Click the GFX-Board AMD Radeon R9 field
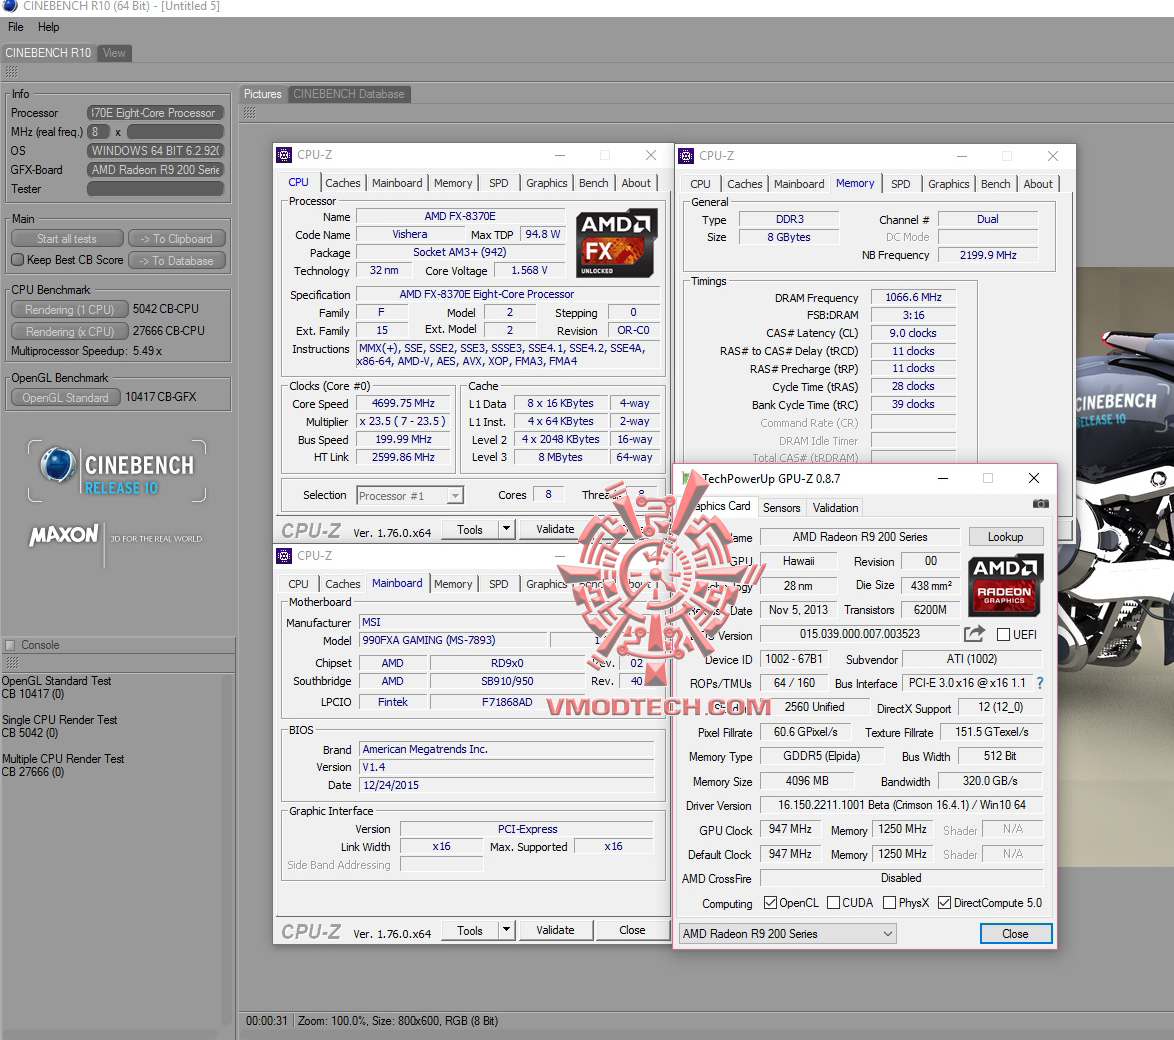 (x=156, y=170)
